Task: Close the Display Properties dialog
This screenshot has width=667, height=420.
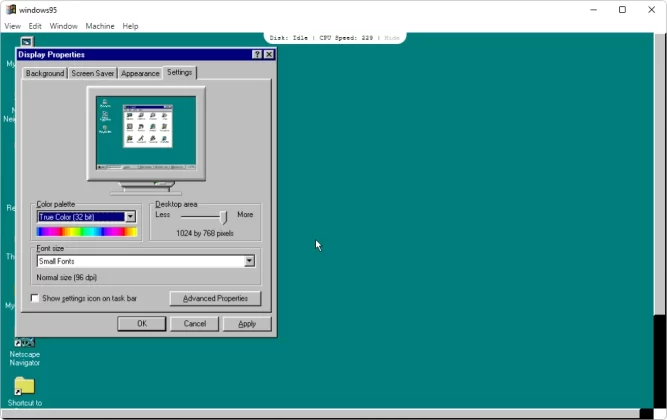Action: click(x=269, y=54)
